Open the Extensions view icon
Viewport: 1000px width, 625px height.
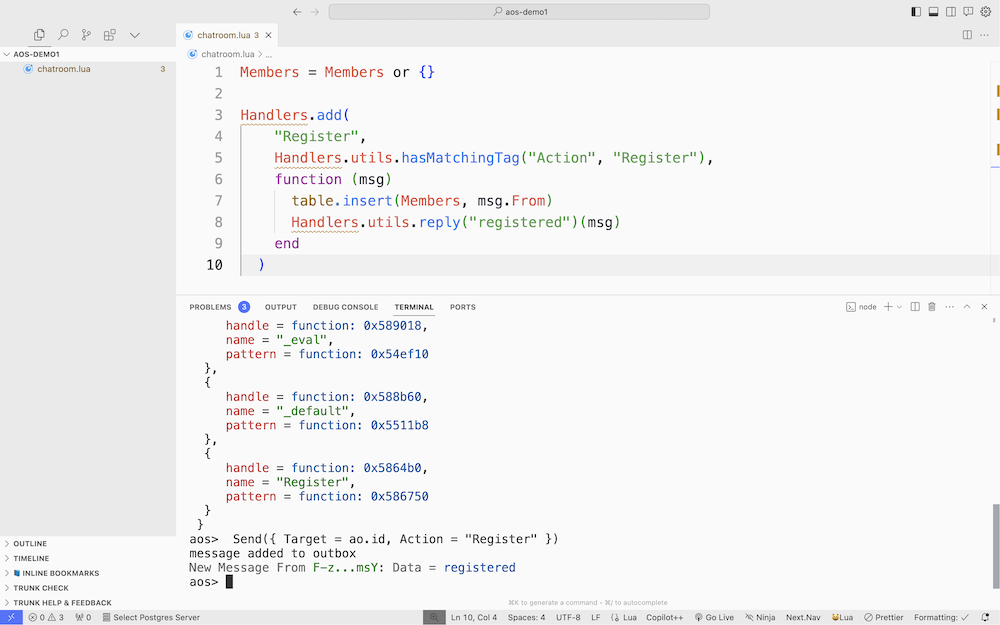click(110, 35)
